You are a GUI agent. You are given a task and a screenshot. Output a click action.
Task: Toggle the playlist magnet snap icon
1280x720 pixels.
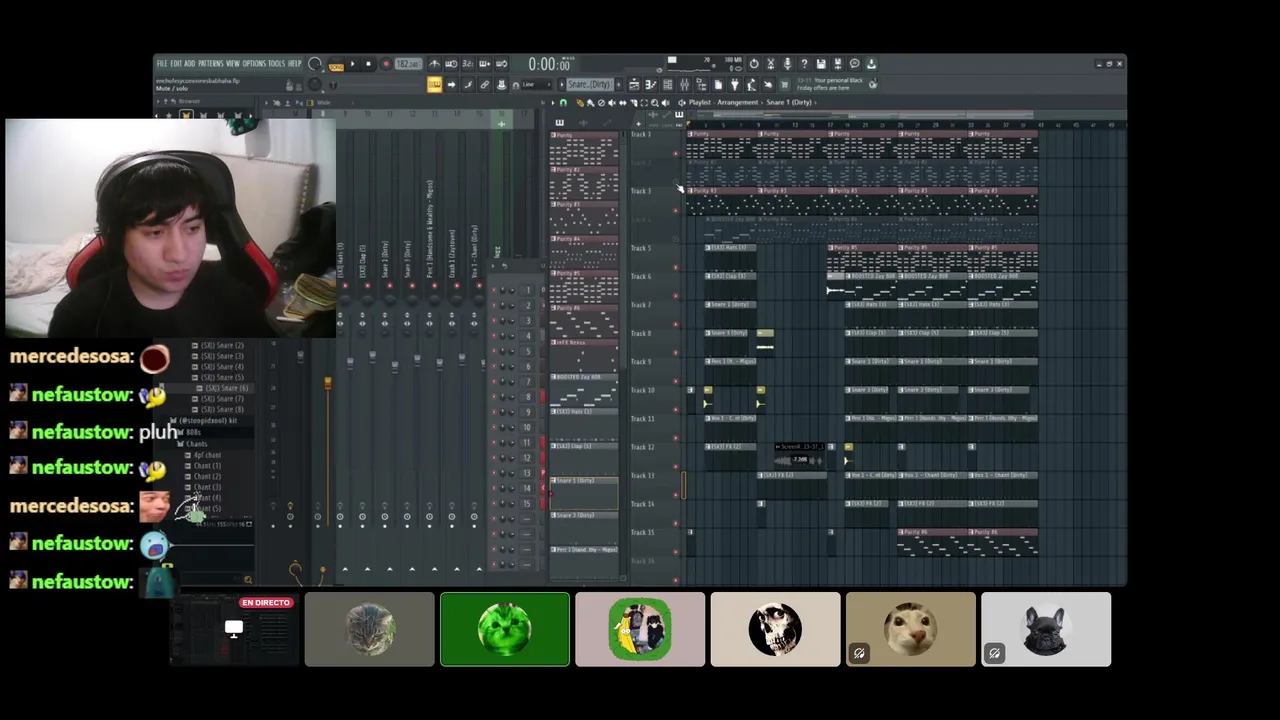point(563,103)
